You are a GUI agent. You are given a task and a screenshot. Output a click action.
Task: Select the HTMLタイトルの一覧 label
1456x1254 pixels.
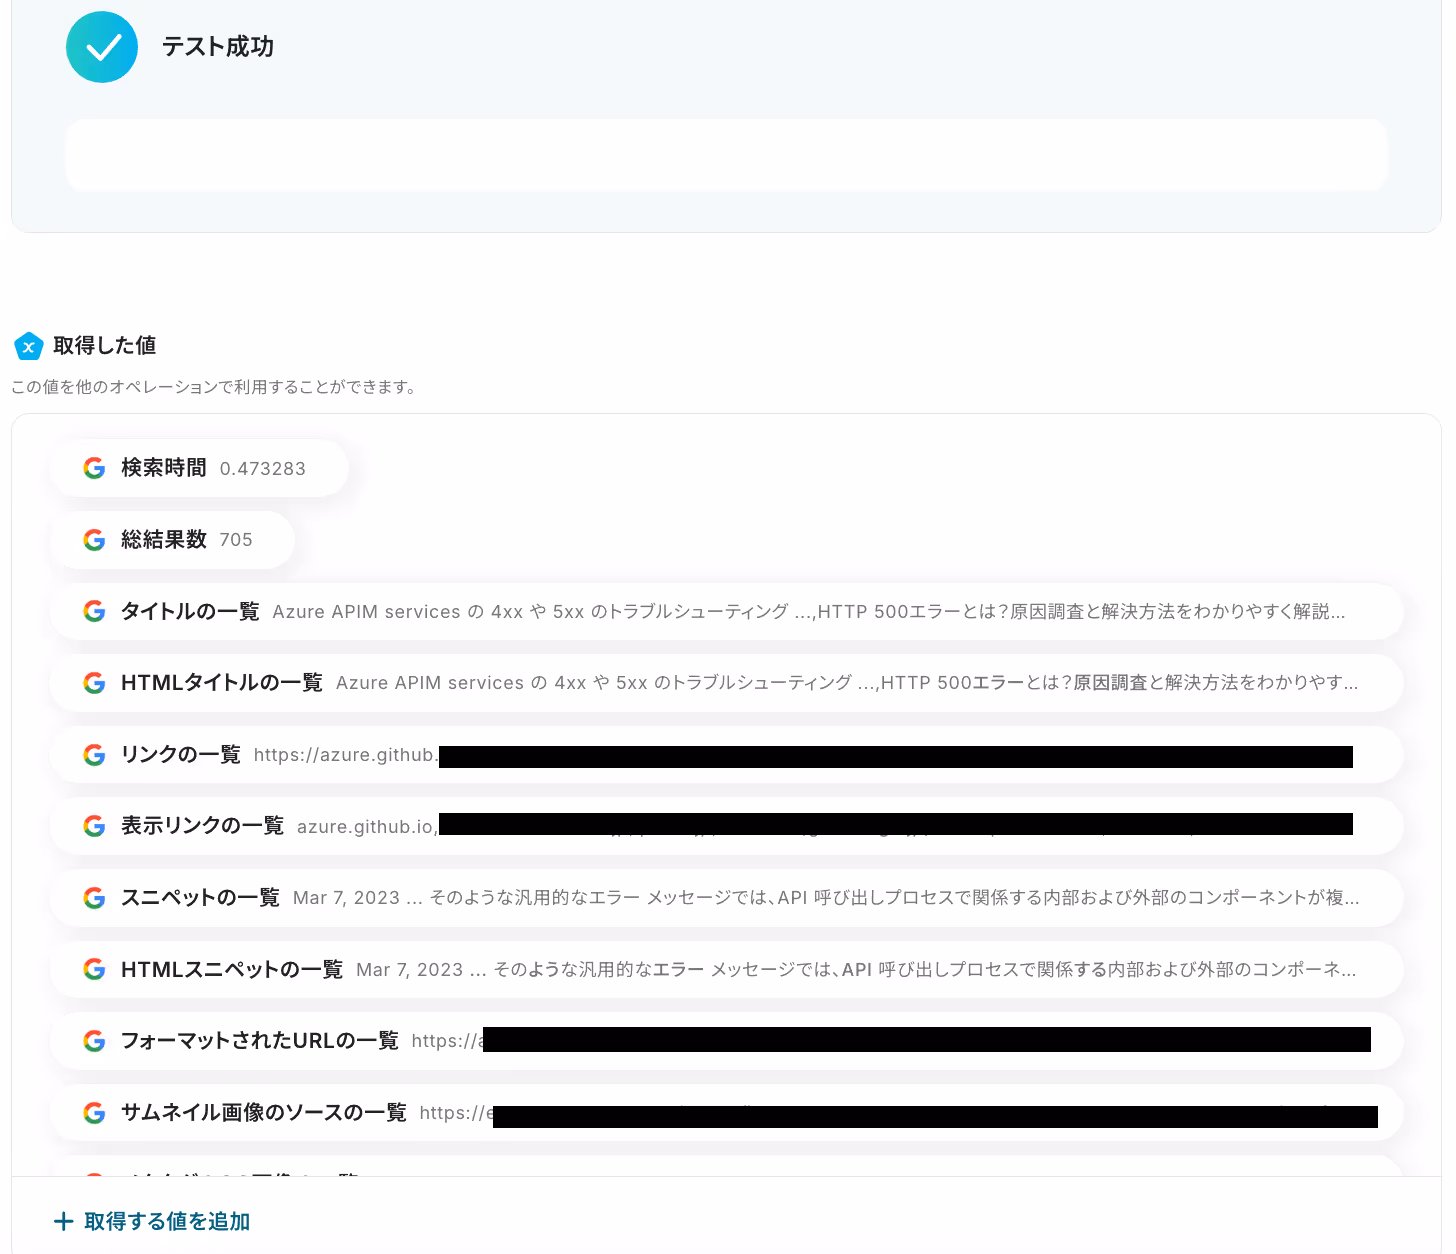point(222,683)
